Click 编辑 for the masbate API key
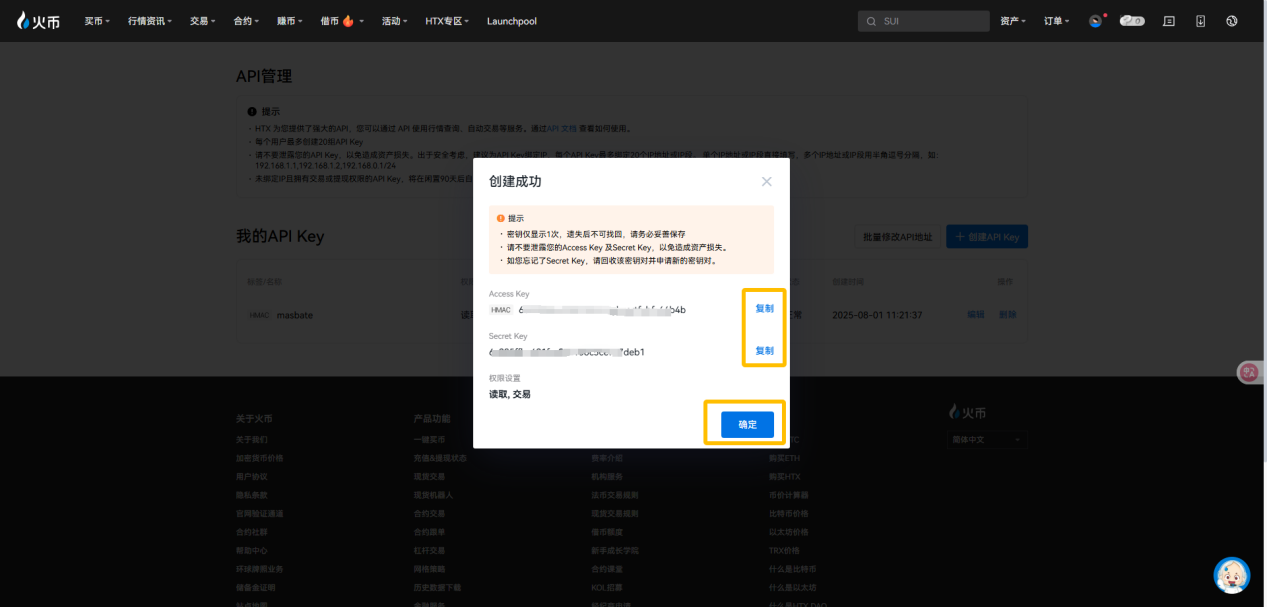Viewport: 1267px width, 607px height. pyautogui.click(x=976, y=314)
